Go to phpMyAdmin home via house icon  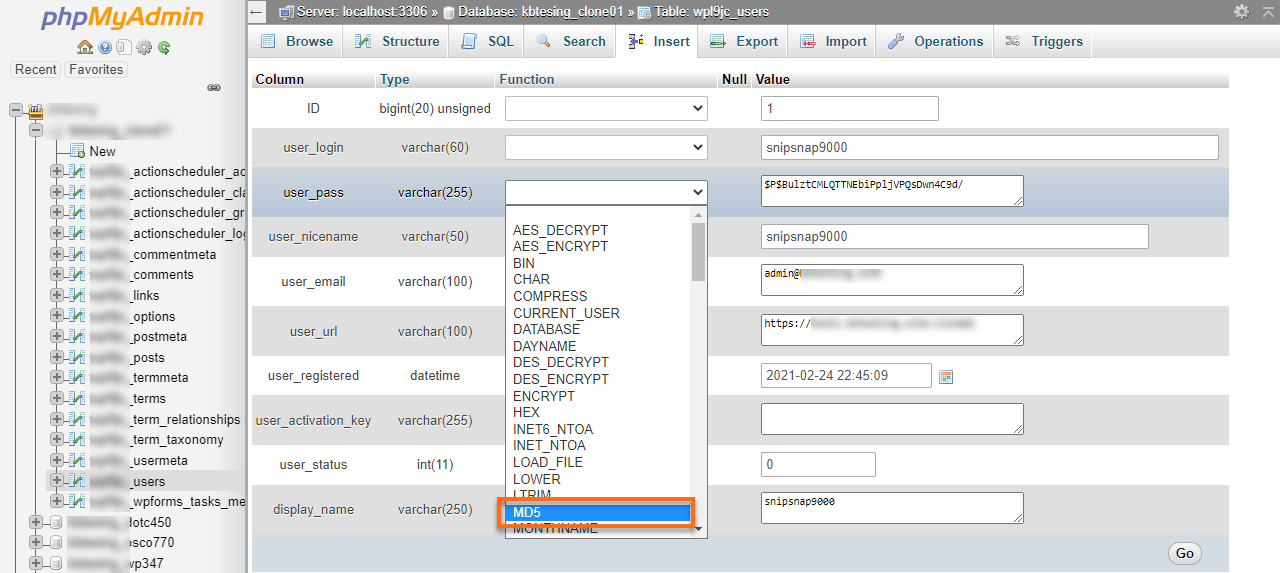point(85,47)
